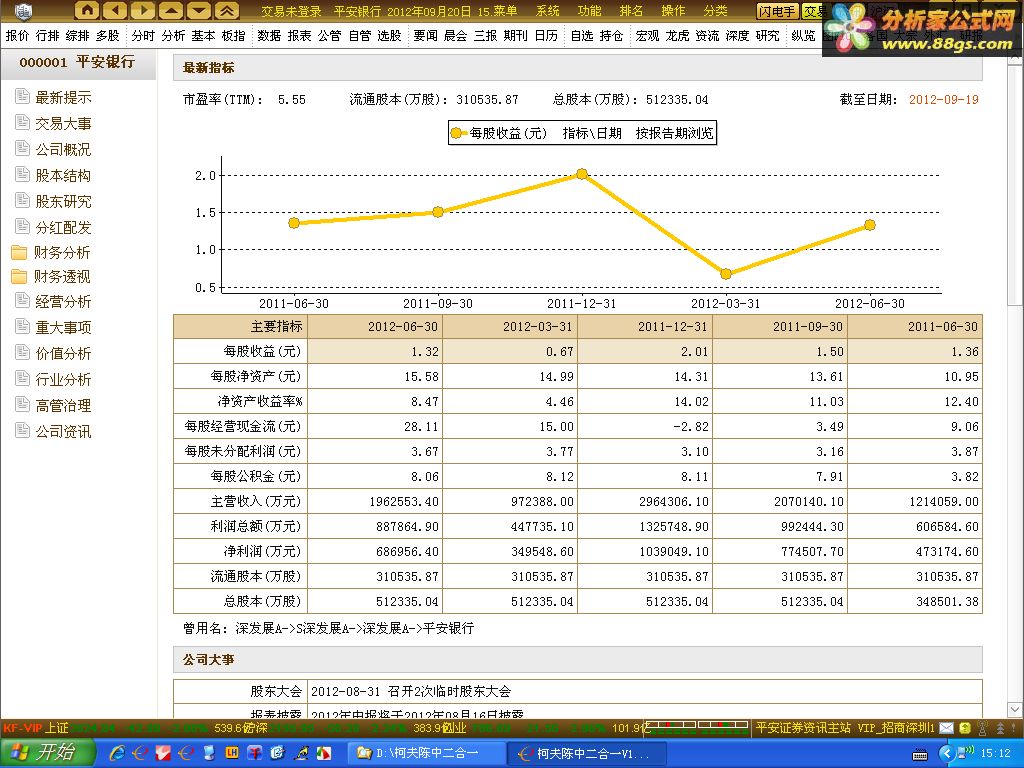Open the 操作 menu

pyautogui.click(x=673, y=11)
